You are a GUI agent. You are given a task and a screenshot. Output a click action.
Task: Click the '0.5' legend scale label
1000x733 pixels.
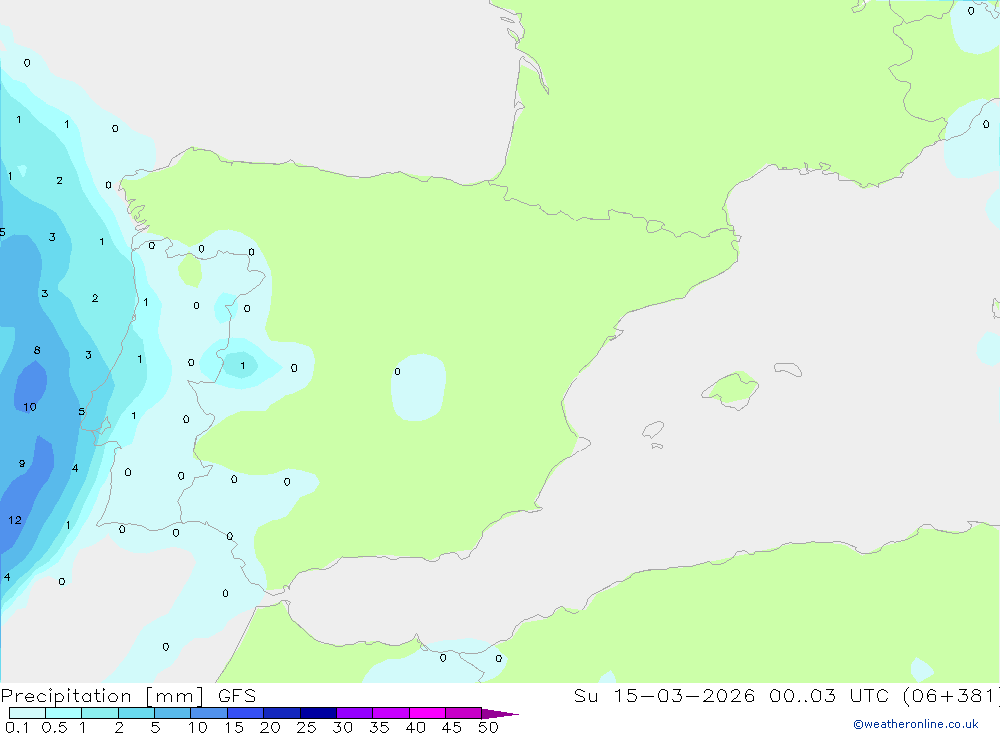point(55,727)
